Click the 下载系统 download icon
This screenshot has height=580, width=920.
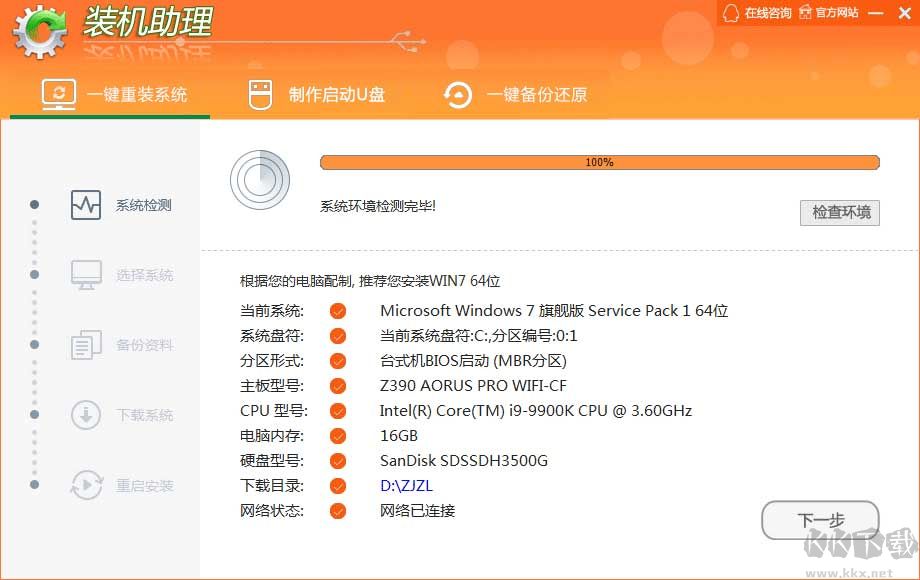(x=86, y=416)
